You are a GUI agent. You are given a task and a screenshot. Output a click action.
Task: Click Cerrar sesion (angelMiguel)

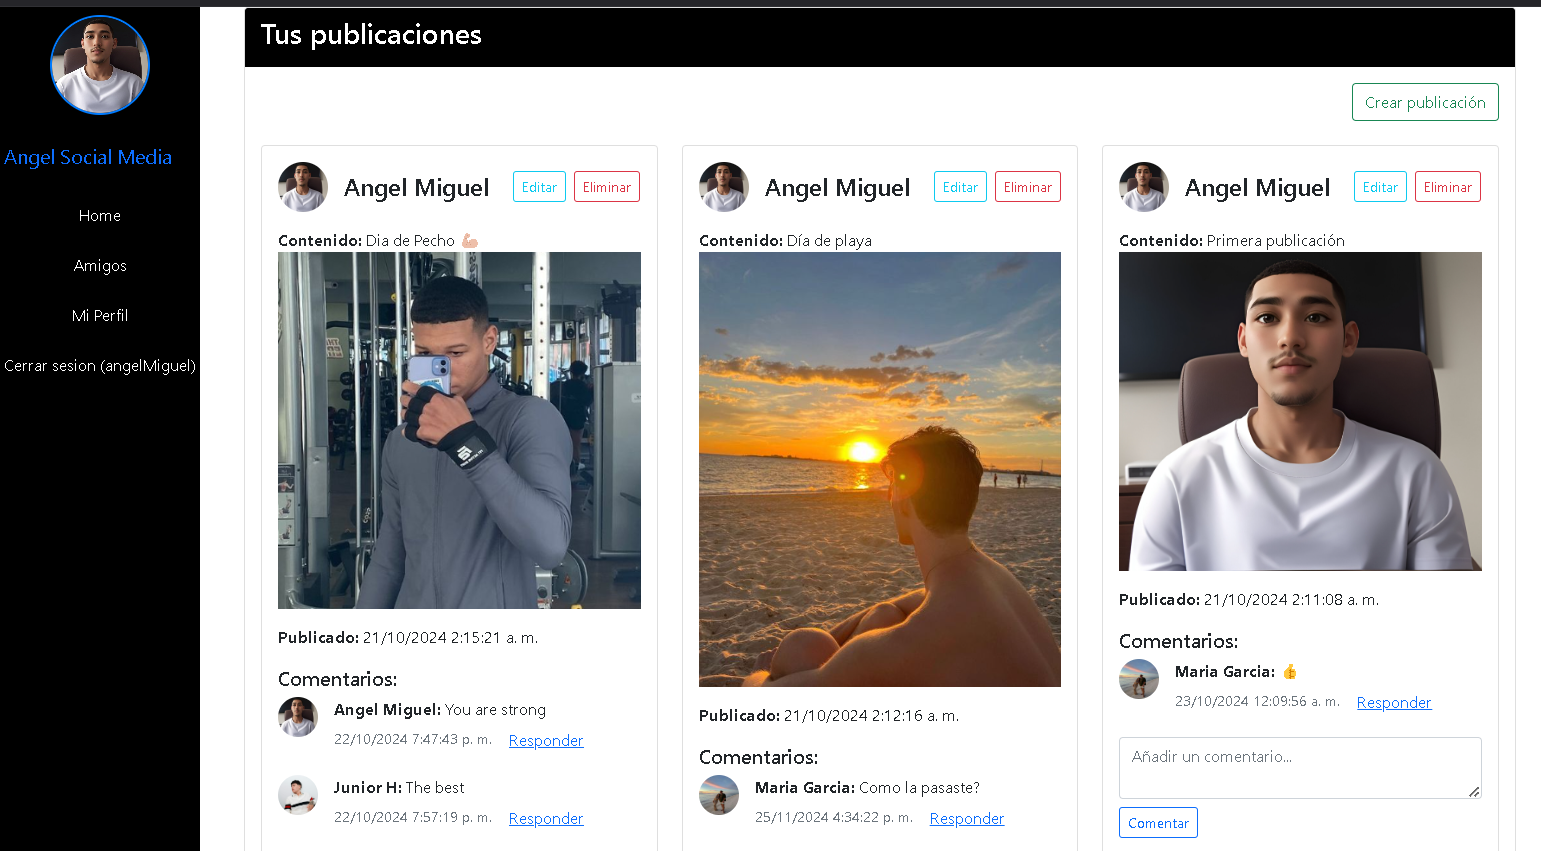coord(99,365)
